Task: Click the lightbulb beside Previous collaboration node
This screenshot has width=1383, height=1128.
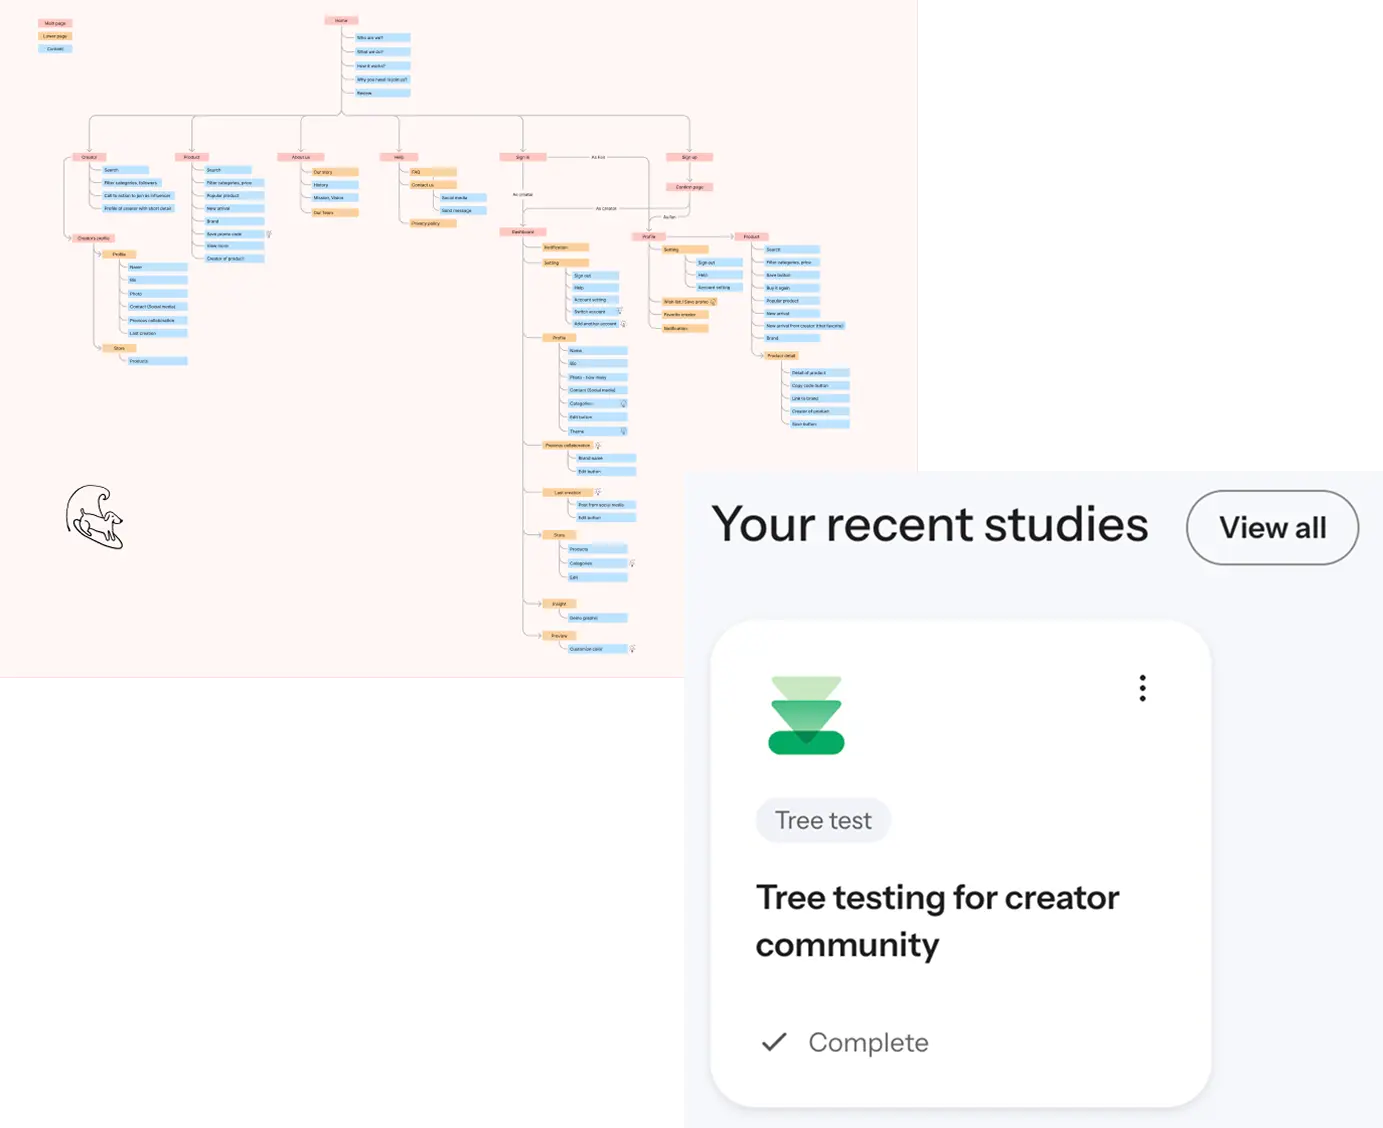Action: (598, 446)
